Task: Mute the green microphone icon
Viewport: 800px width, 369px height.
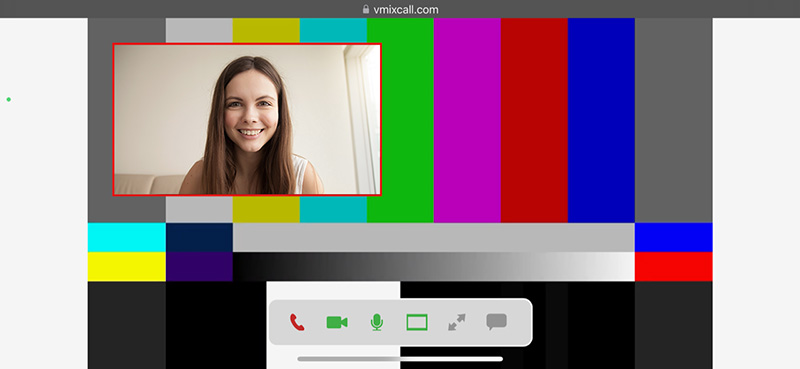Action: click(x=377, y=322)
